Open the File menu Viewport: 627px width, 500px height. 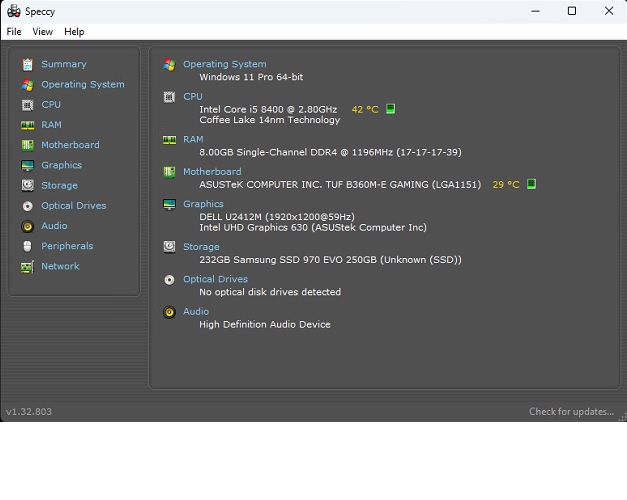(x=14, y=32)
